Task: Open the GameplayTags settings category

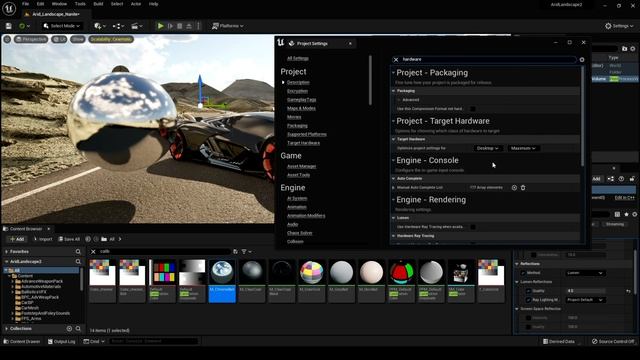Action: tap(301, 100)
